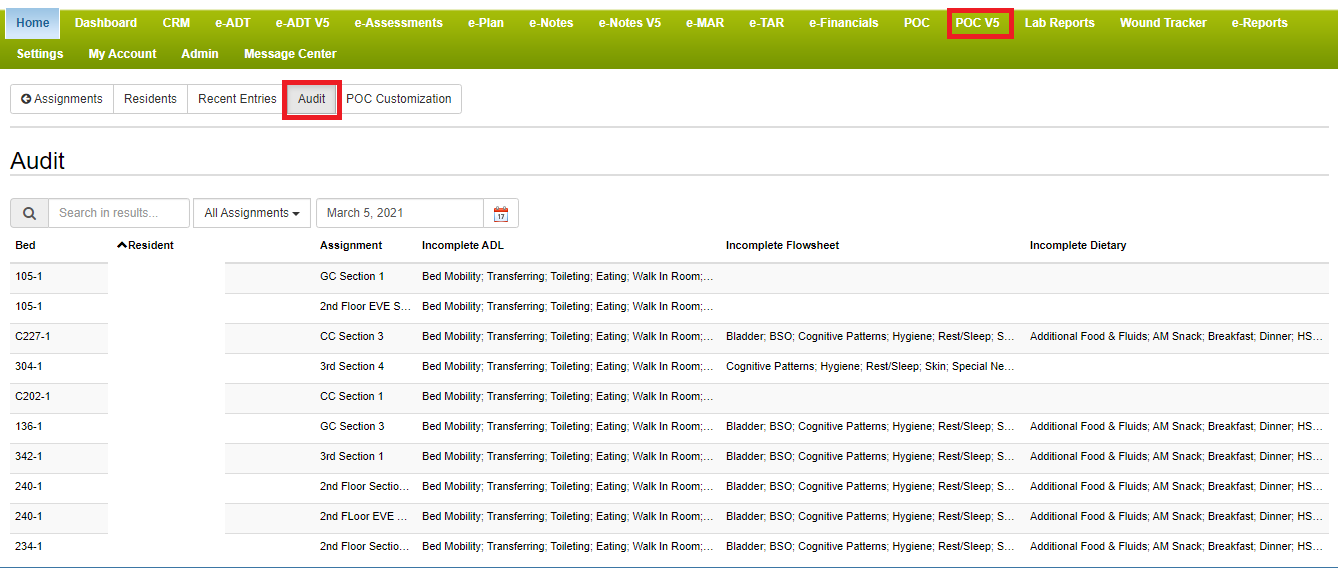Sort by the Incomplete ADL column header
Viewport: 1338px width, 568px height.
point(463,245)
